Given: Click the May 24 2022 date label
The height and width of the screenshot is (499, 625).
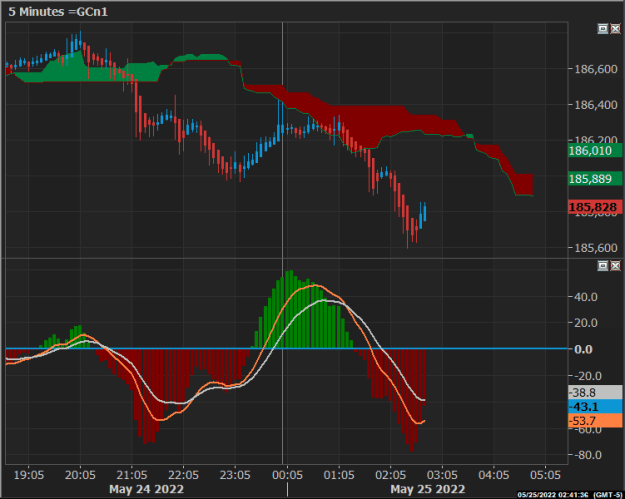Looking at the screenshot, I should (146, 489).
